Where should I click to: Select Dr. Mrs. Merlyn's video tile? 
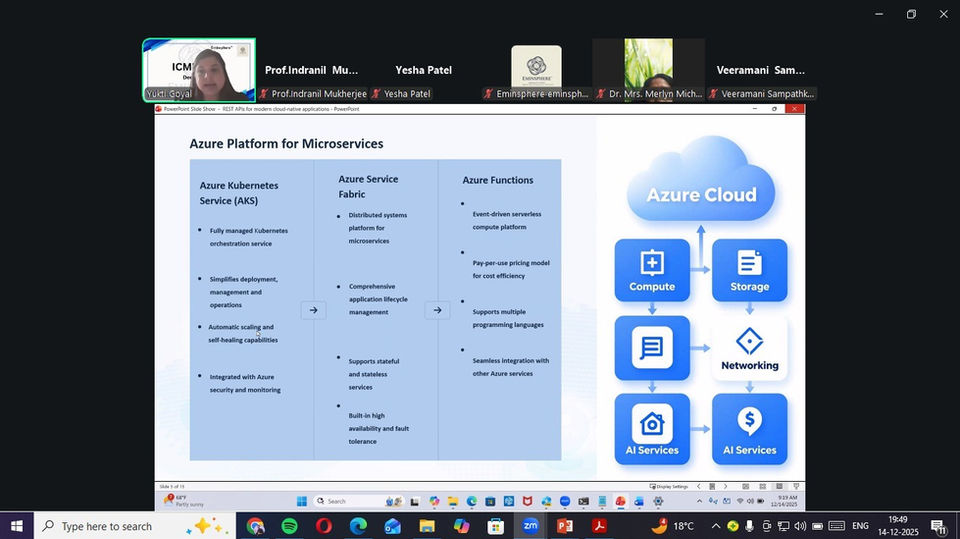[648, 70]
